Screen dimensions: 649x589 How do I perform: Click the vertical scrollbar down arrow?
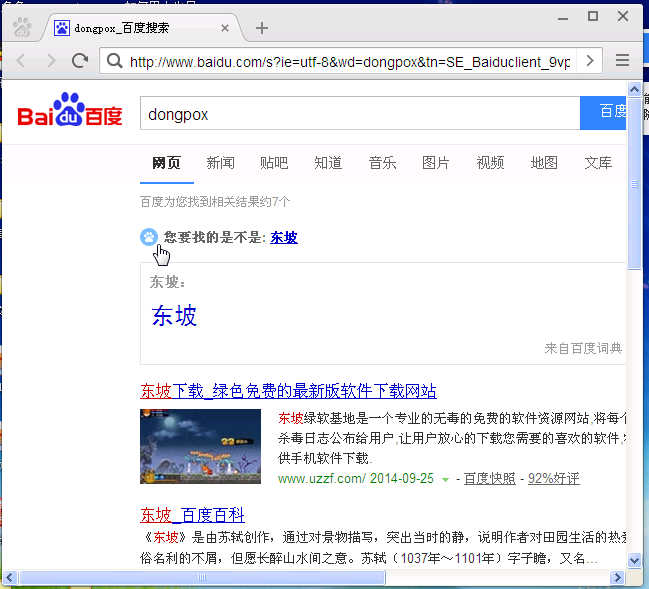634,560
